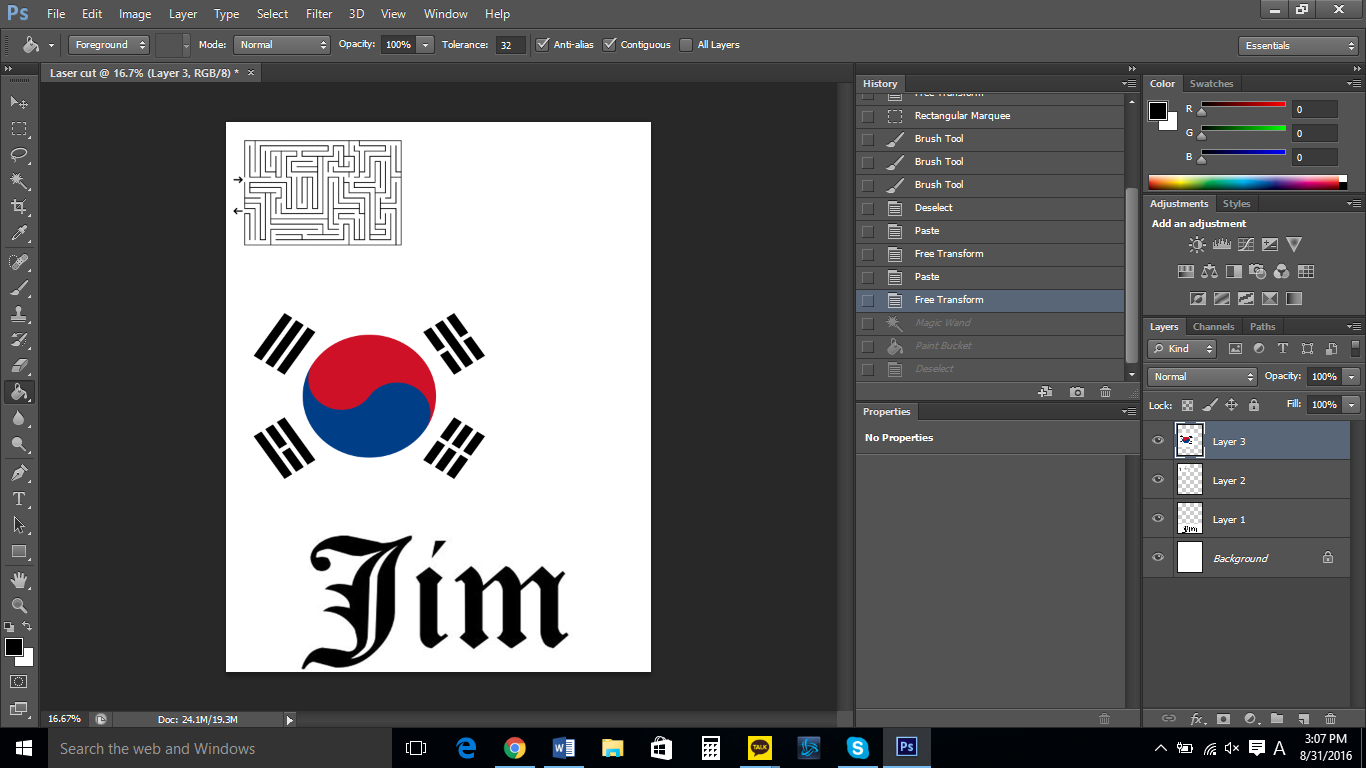
Task: Open the Image menu
Action: (x=135, y=14)
